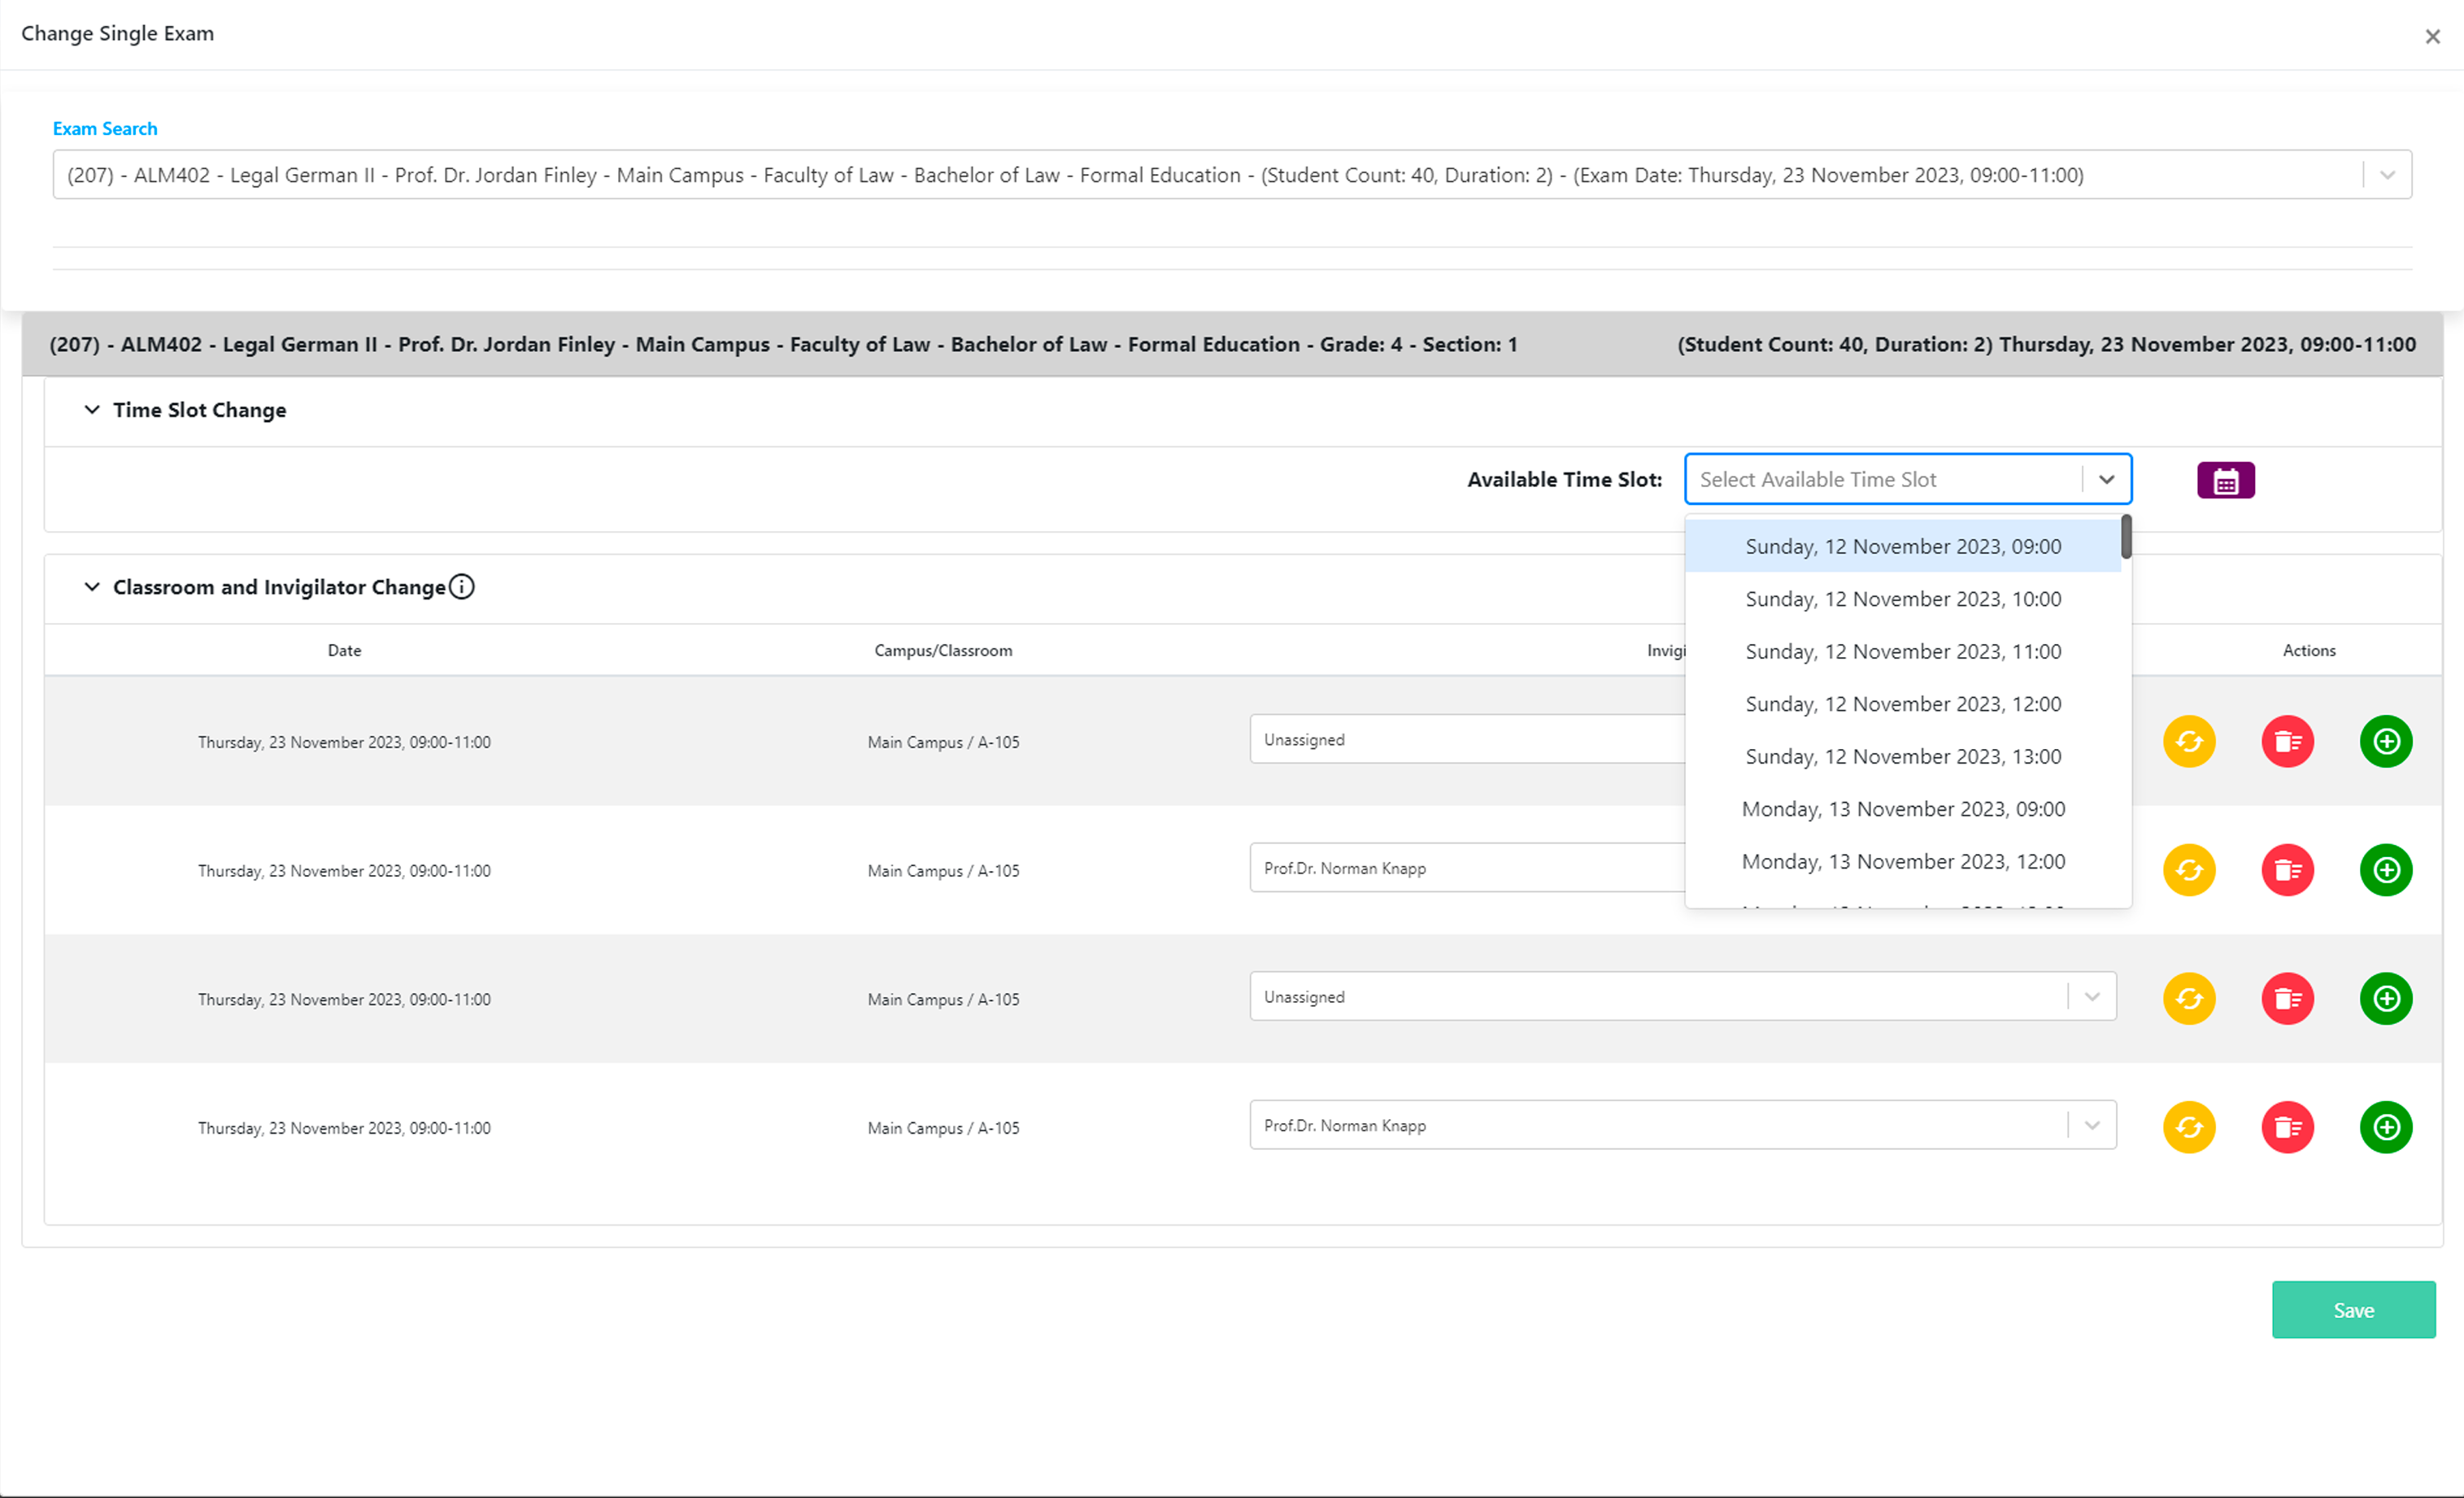The width and height of the screenshot is (2464, 1498).
Task: Collapse the Time Slot Change section
Action: pyautogui.click(x=92, y=409)
